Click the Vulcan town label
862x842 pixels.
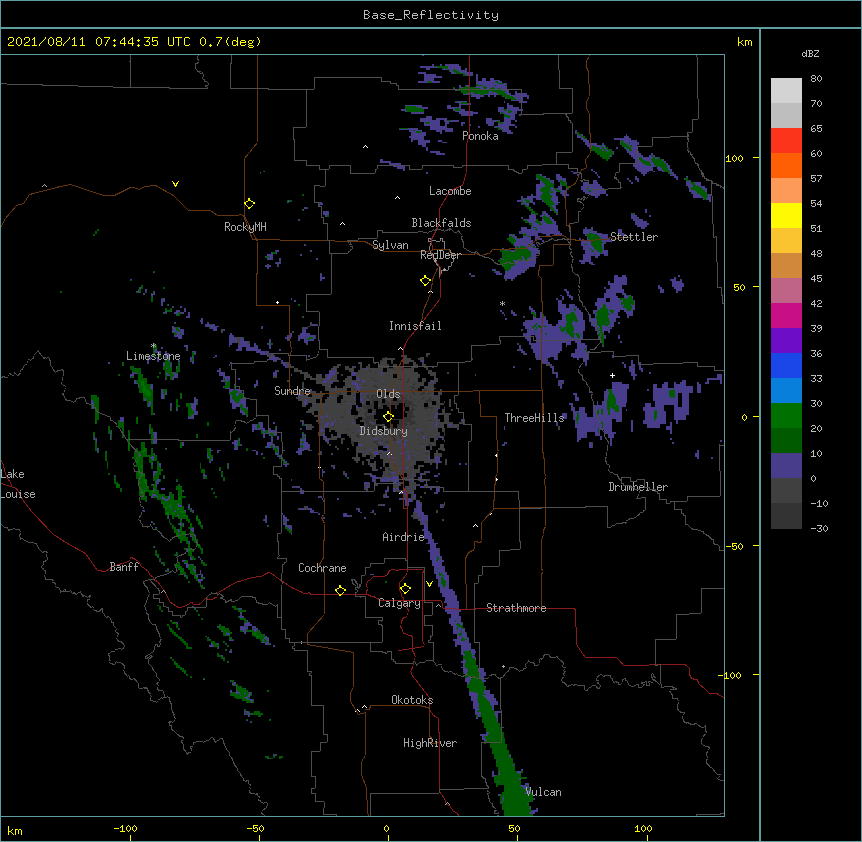[543, 792]
